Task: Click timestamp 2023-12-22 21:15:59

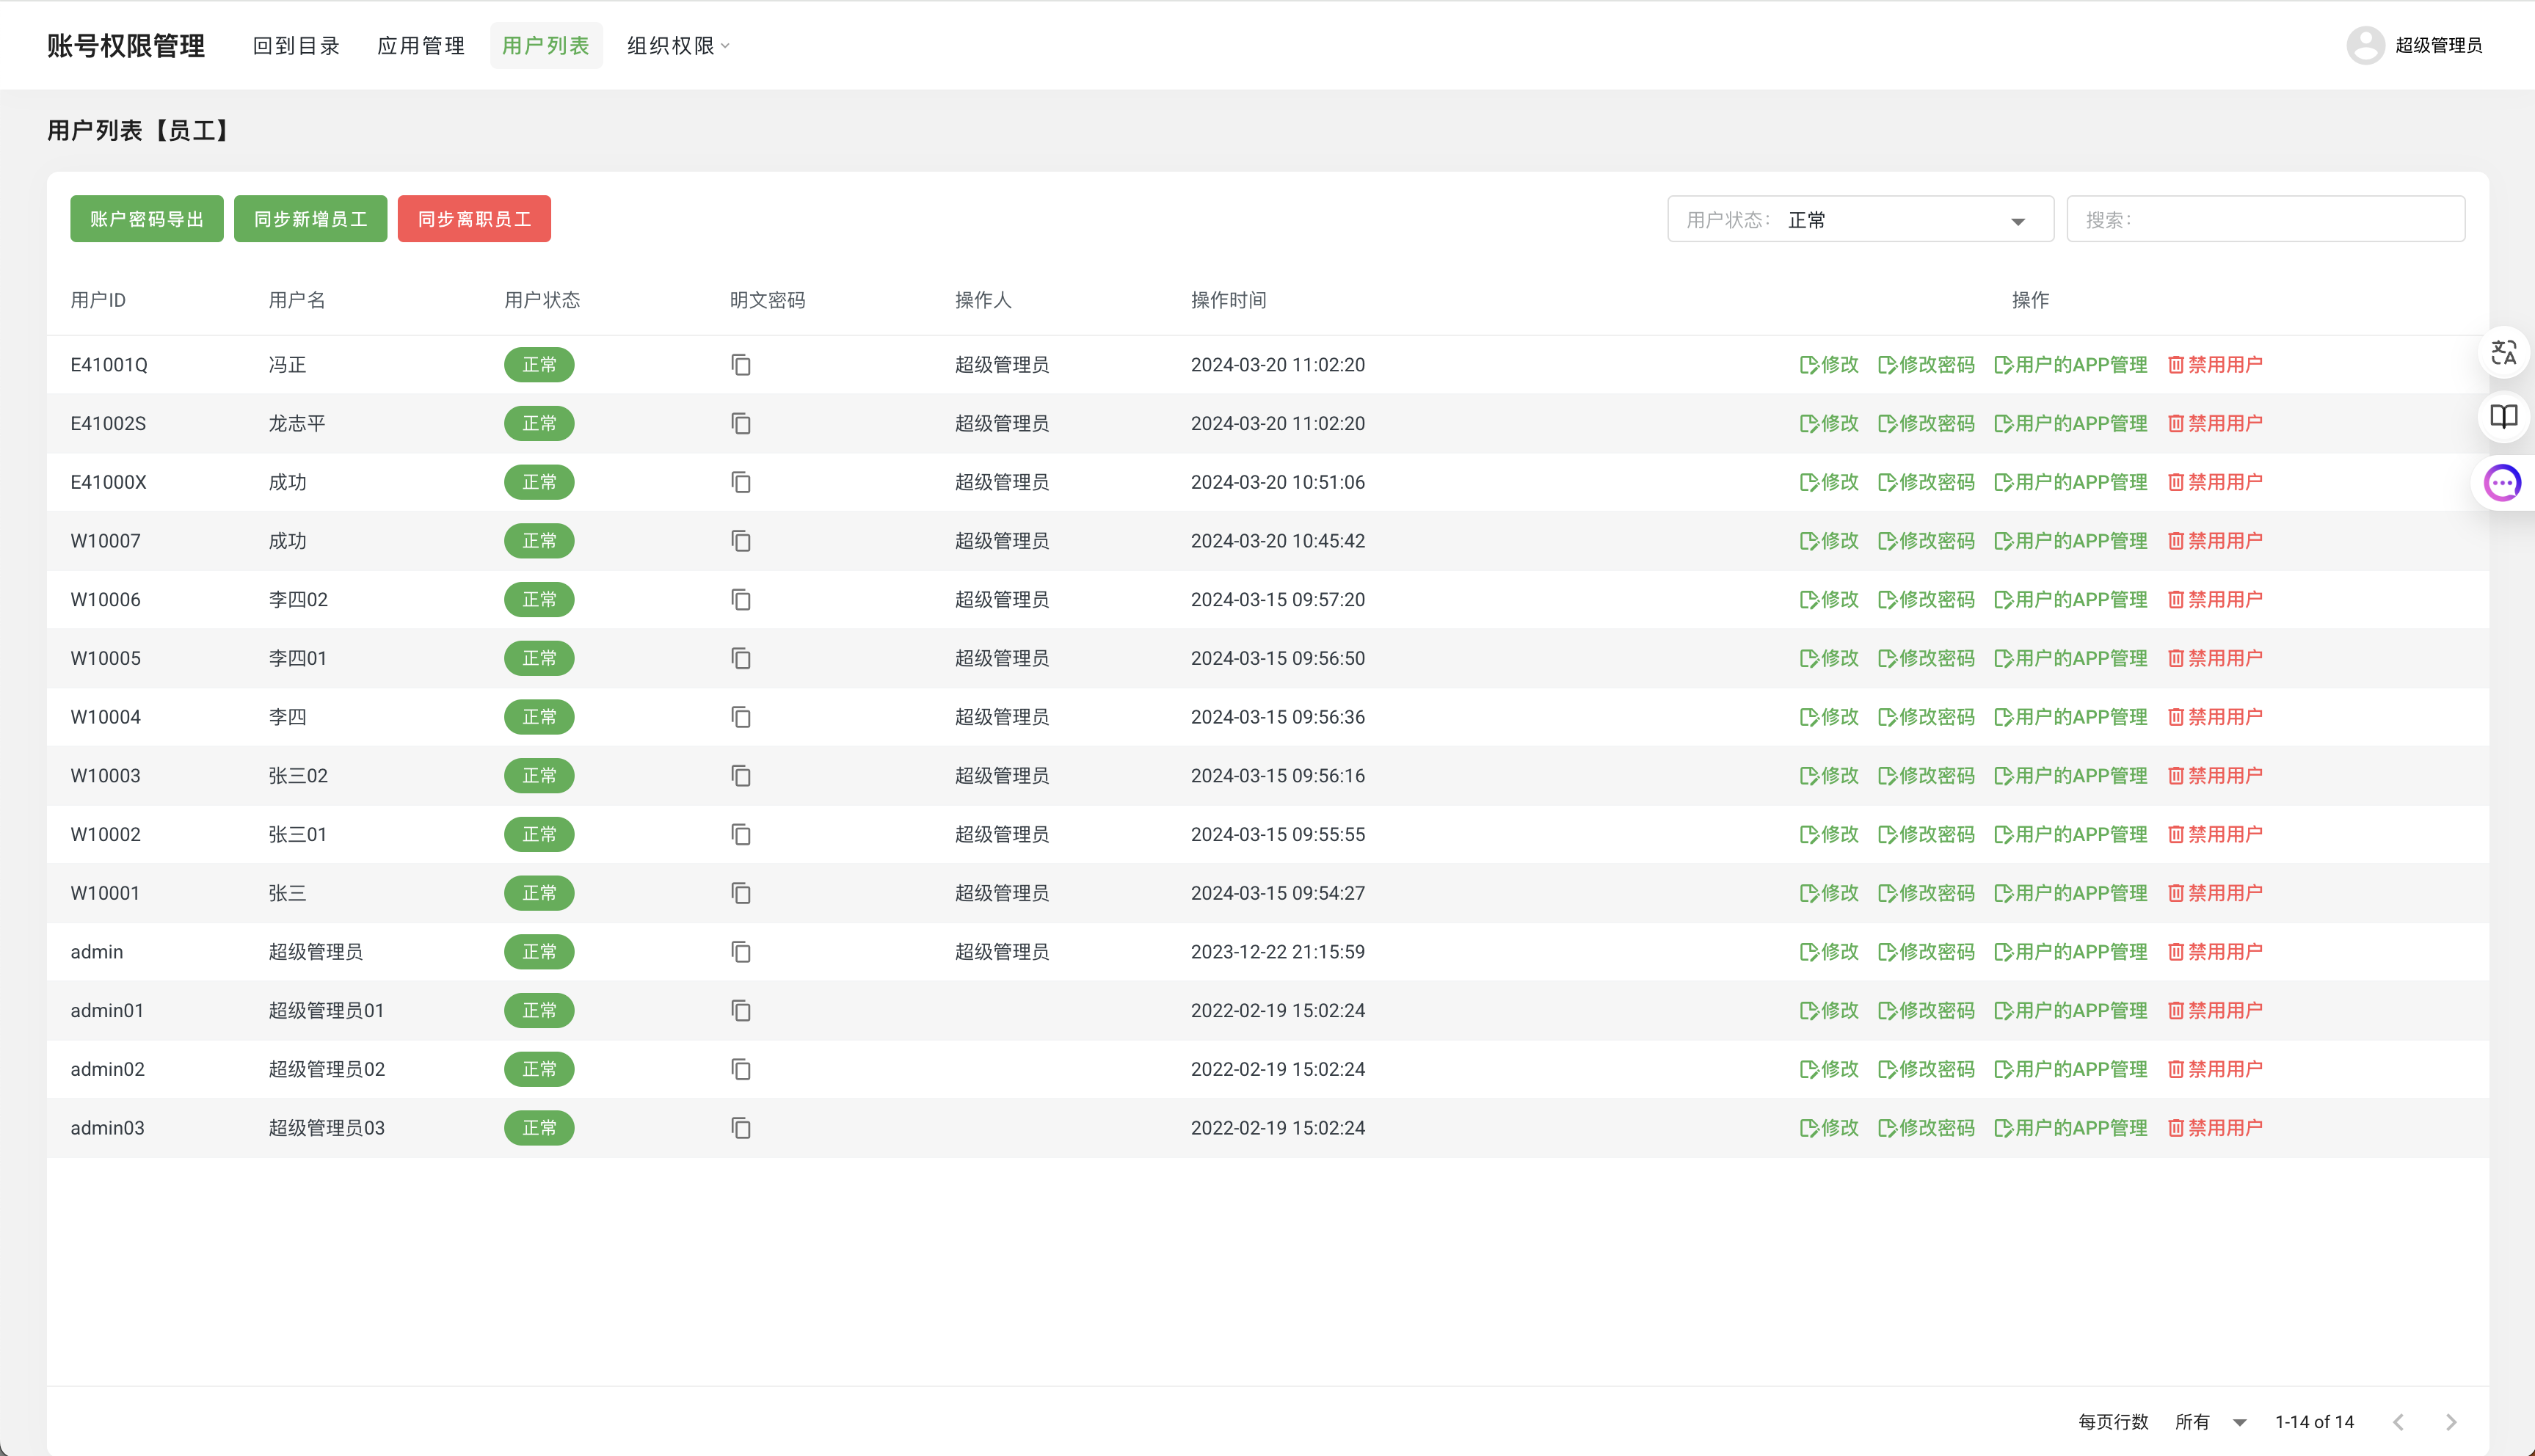Action: coord(1277,952)
